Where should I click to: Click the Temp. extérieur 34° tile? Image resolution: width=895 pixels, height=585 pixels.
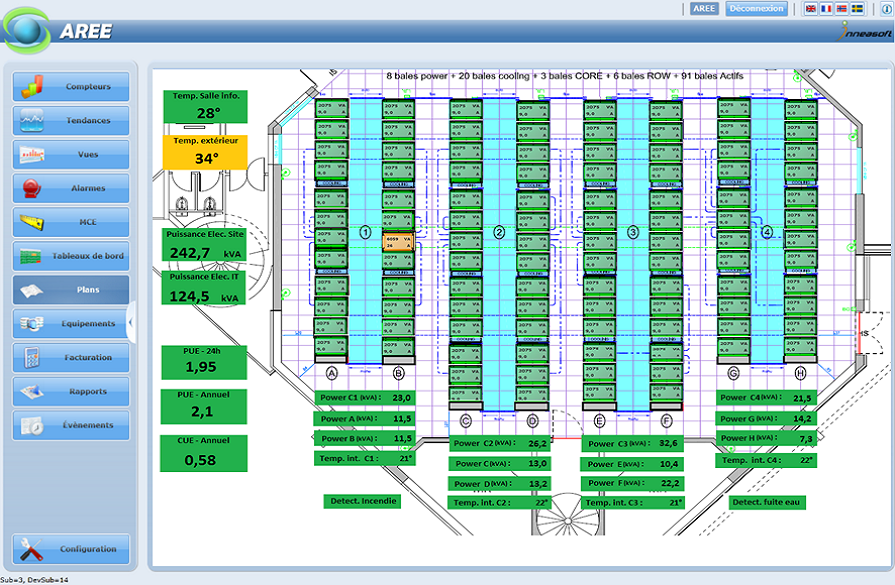coord(205,152)
